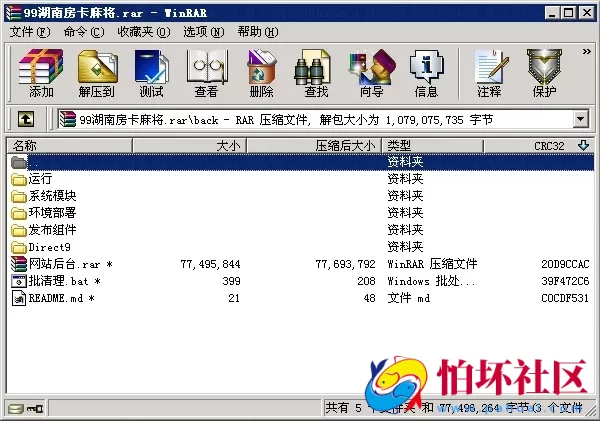Click the 系统模块 folder icon
The height and width of the screenshot is (421, 600).
point(19,196)
